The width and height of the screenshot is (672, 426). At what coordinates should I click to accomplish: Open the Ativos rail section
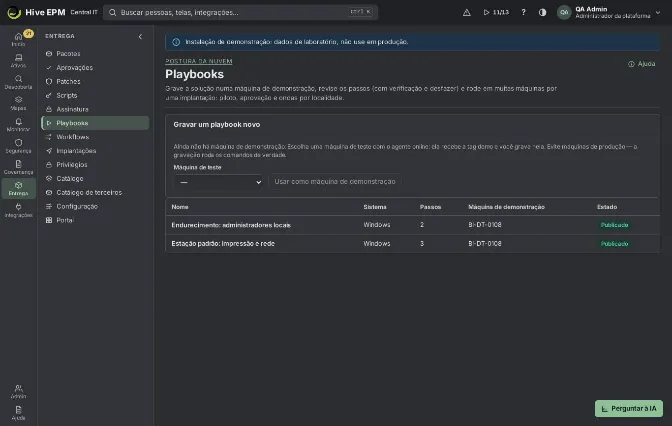point(18,60)
